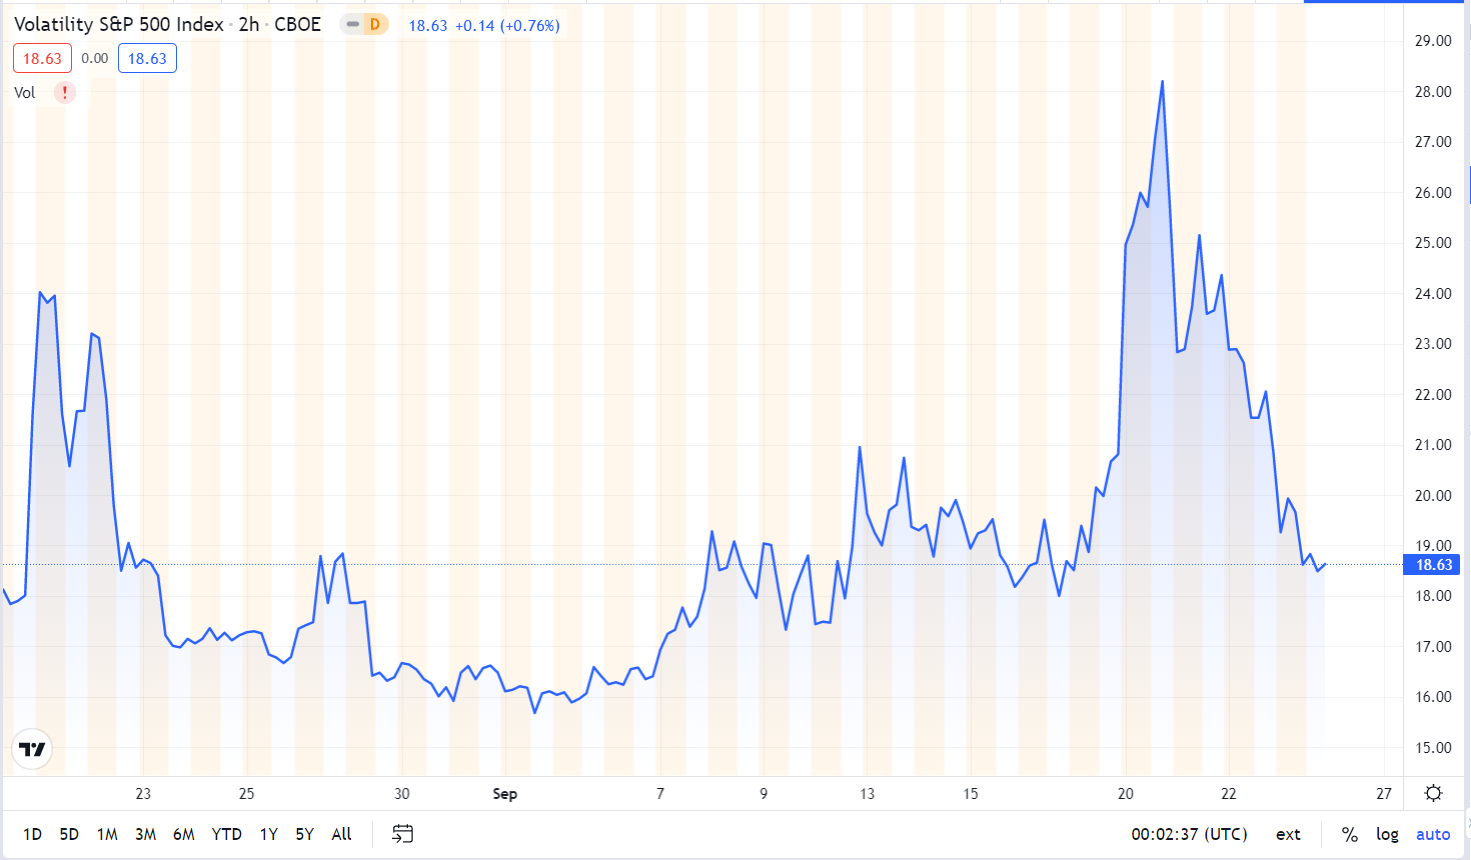This screenshot has width=1471, height=860.
Task: Toggle log scale mode
Action: (x=1387, y=834)
